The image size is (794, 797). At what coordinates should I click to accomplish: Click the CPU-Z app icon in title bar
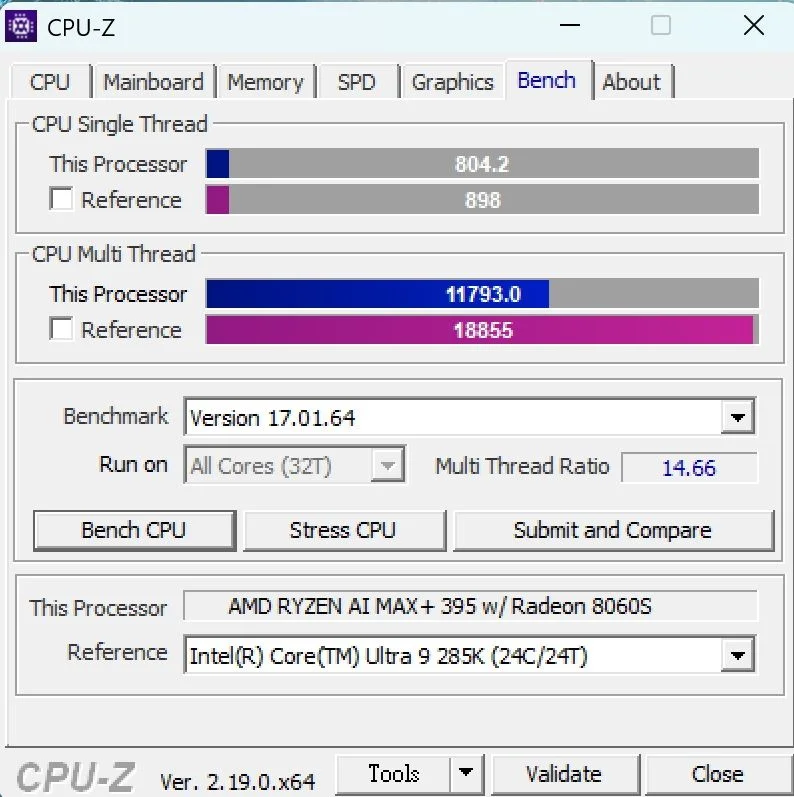21,25
